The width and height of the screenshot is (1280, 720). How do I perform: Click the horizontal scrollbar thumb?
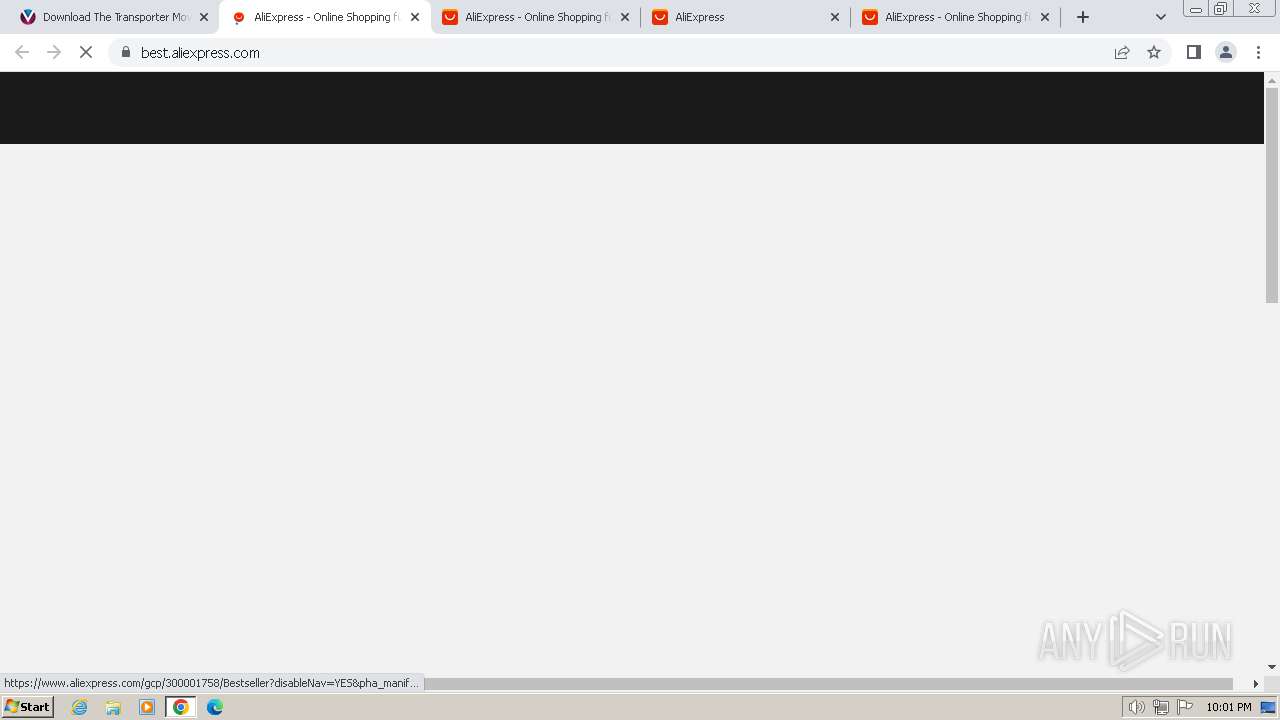[827, 684]
